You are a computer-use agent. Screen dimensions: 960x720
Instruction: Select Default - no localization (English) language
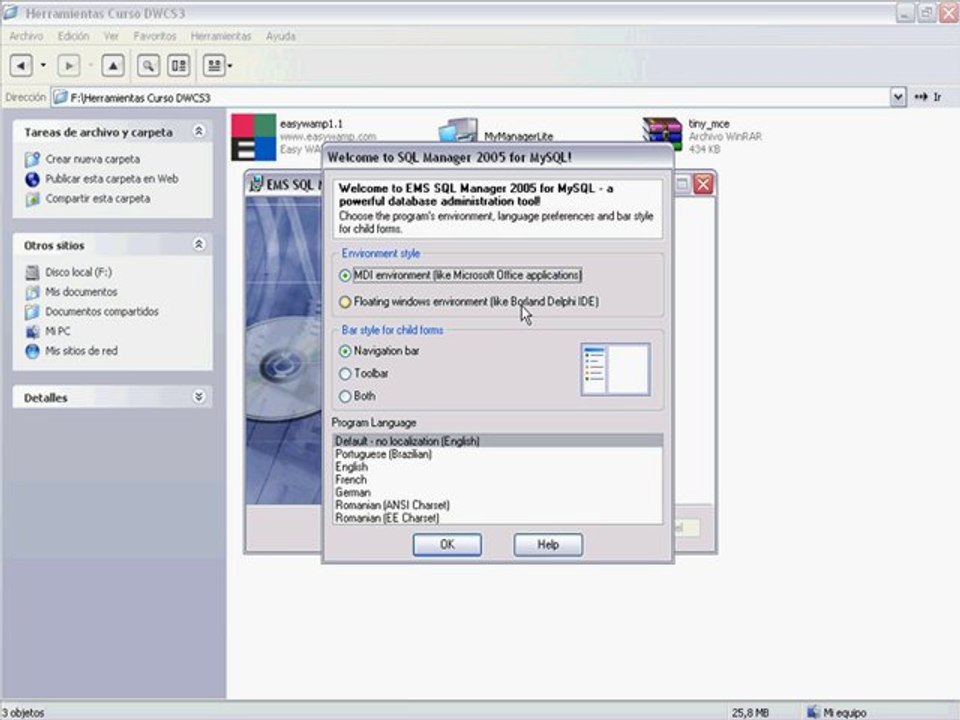(x=497, y=441)
